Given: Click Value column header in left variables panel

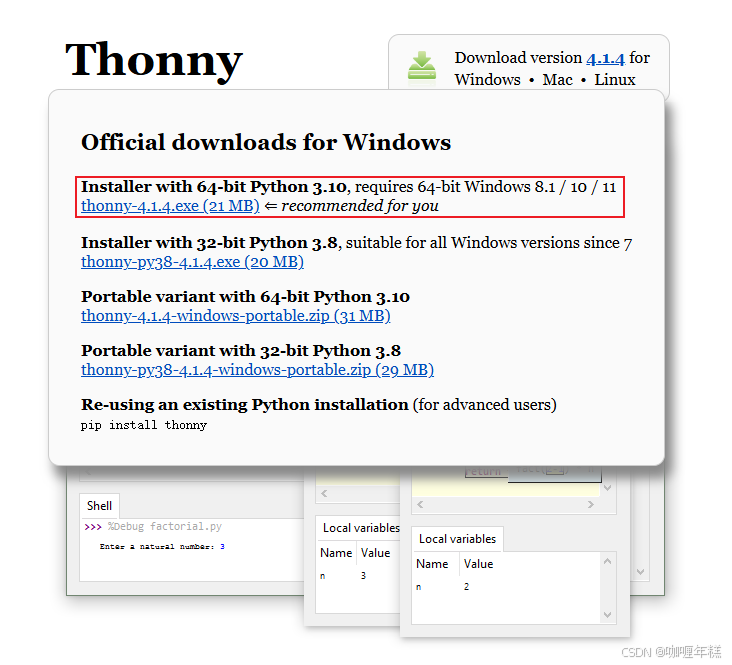Looking at the screenshot, I should click(375, 553).
